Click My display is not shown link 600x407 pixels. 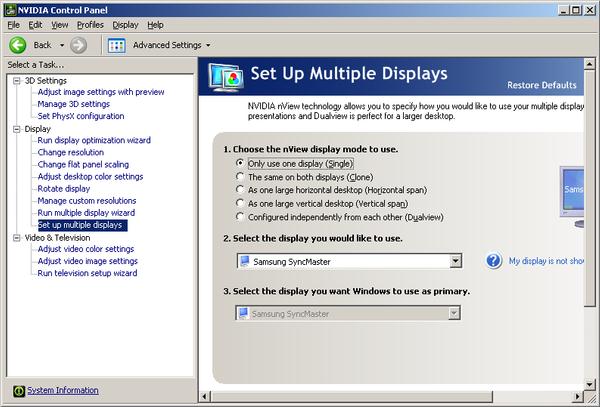(x=546, y=261)
